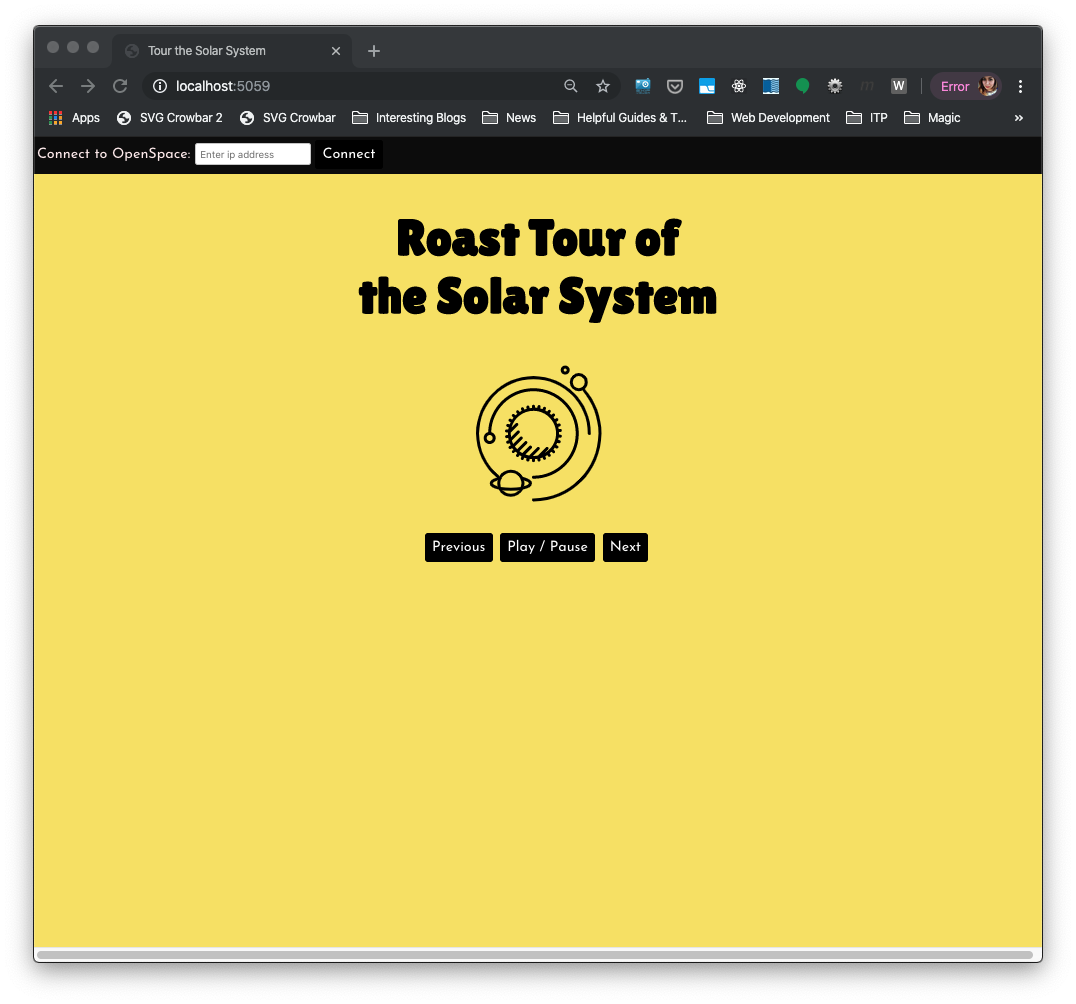
Task: Click the blue window extension icon
Action: coord(707,86)
